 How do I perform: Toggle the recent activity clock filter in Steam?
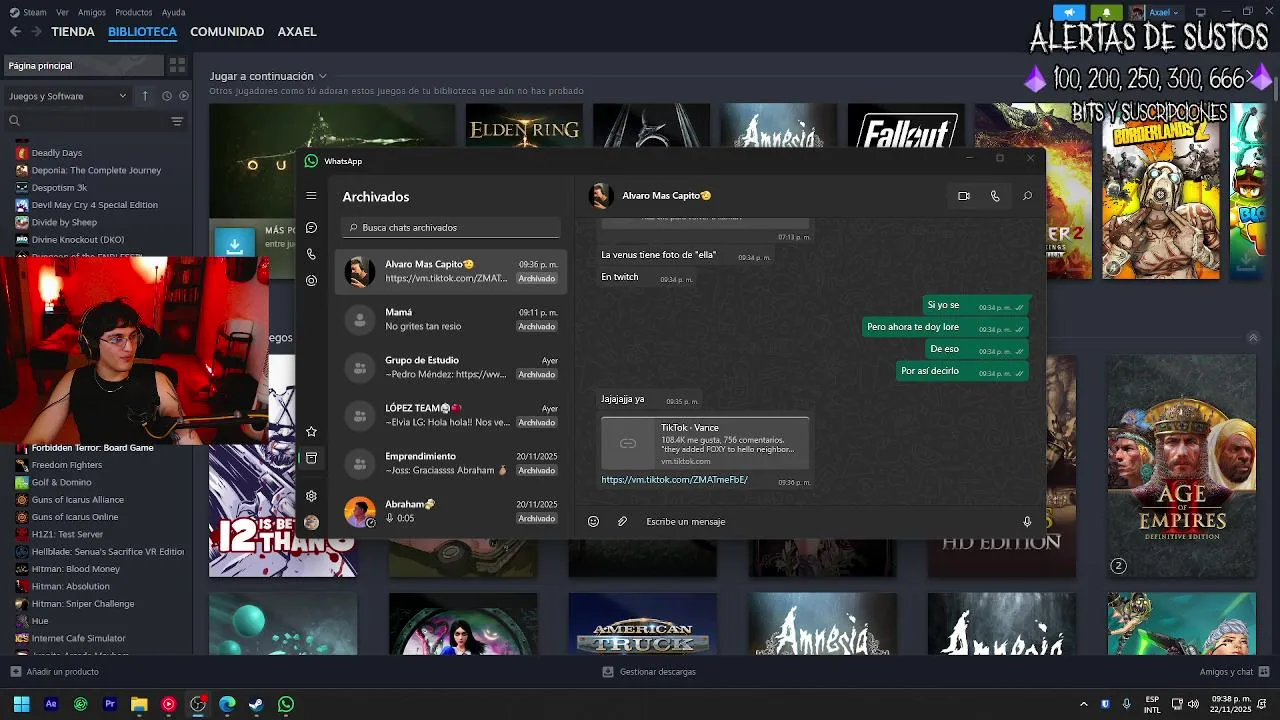point(167,96)
